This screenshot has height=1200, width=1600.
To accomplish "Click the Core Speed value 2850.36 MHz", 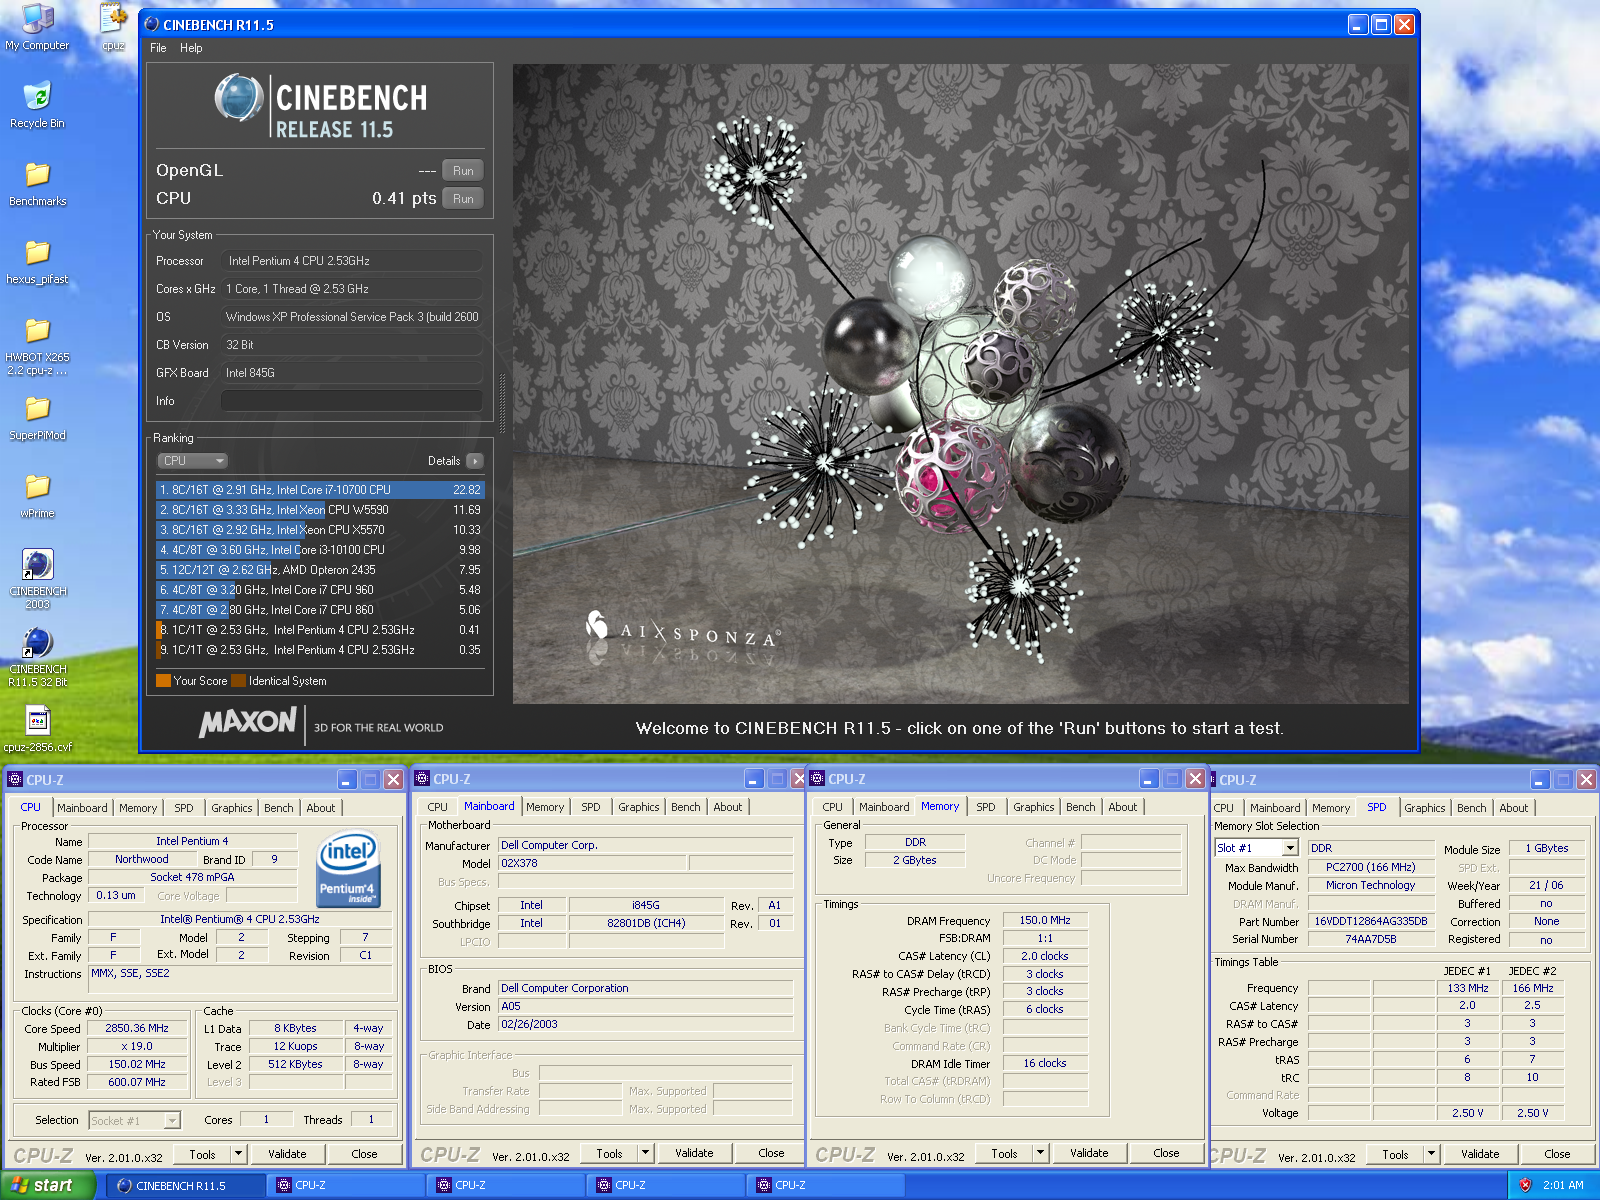I will [137, 1028].
